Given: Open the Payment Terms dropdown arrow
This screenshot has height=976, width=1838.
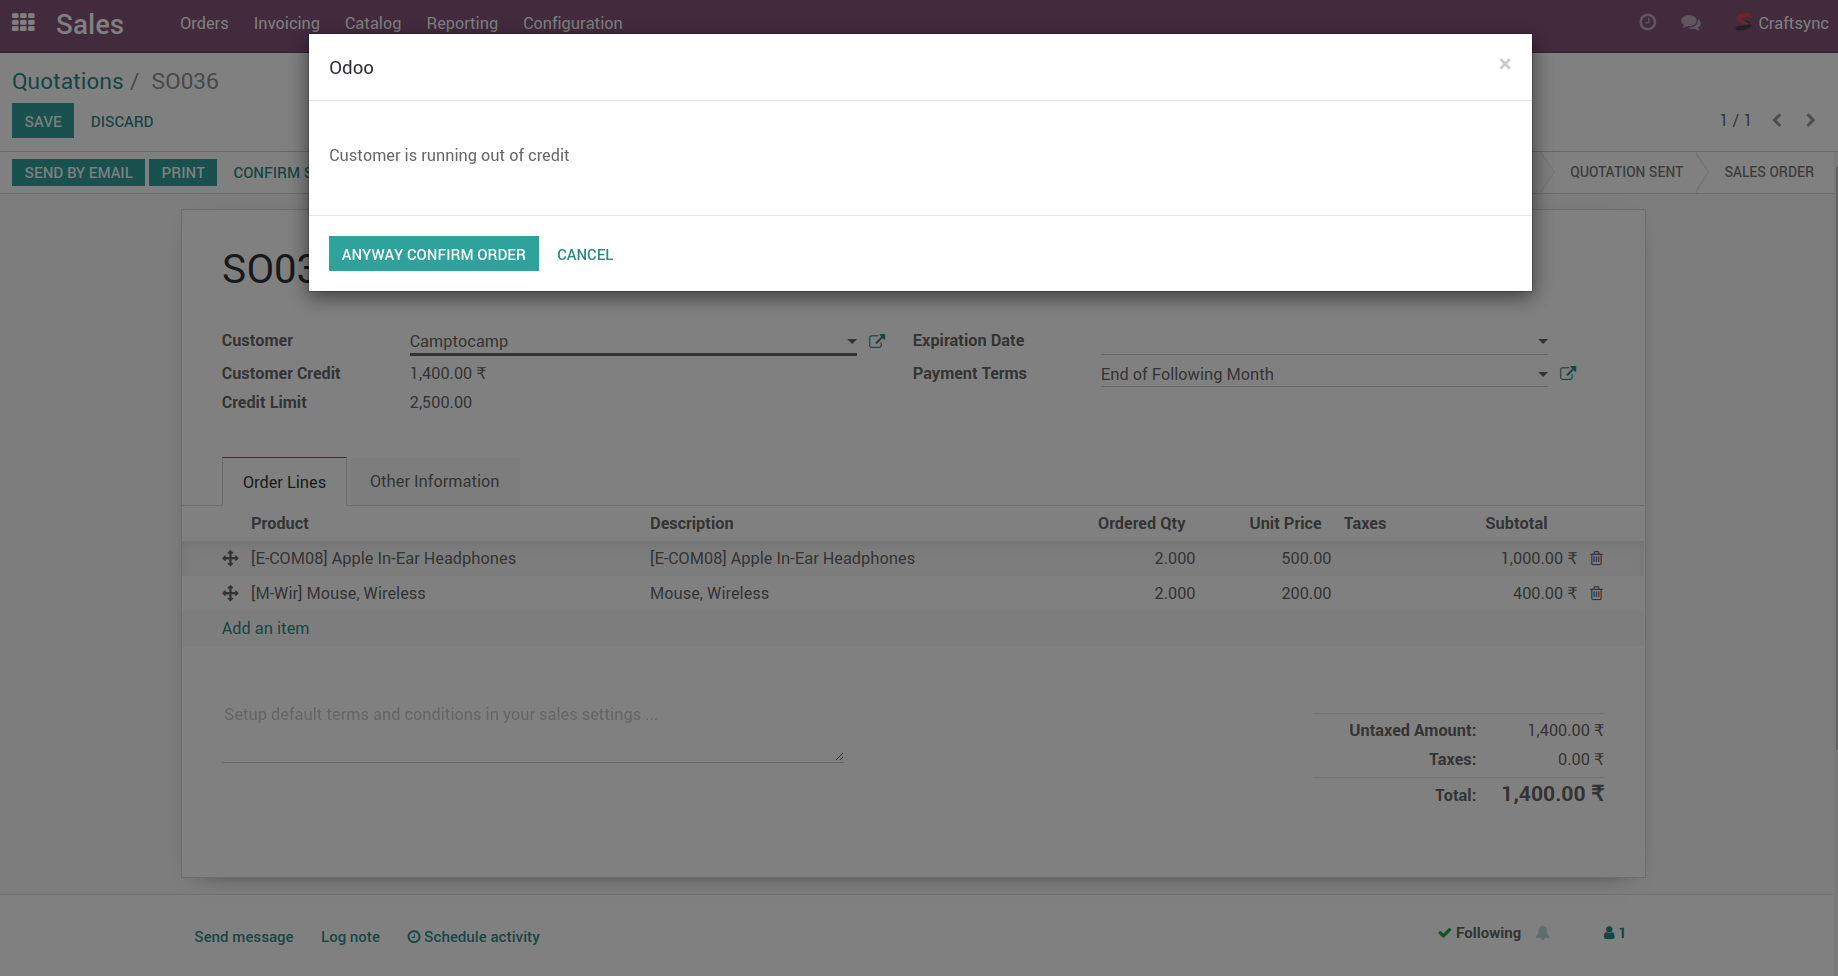Looking at the screenshot, I should coord(1542,374).
